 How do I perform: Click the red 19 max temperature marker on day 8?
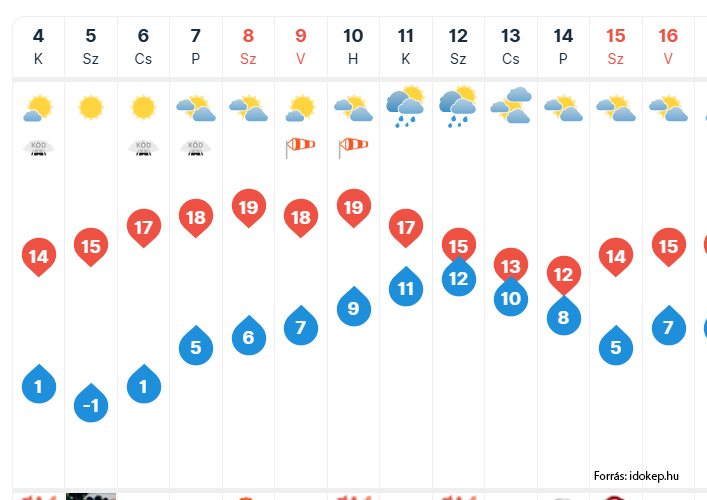pyautogui.click(x=248, y=208)
